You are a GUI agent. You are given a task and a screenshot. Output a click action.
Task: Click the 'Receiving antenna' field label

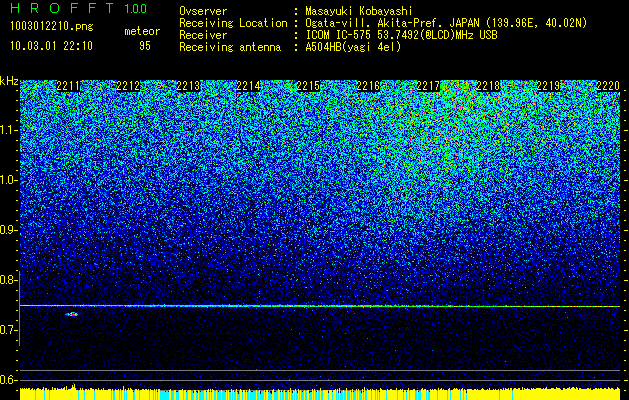[230, 47]
